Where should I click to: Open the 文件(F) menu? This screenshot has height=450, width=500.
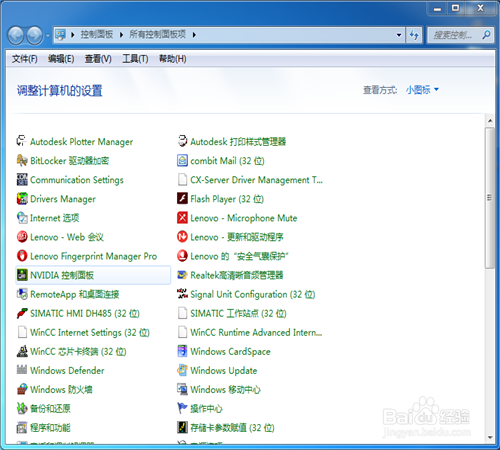[x=25, y=59]
